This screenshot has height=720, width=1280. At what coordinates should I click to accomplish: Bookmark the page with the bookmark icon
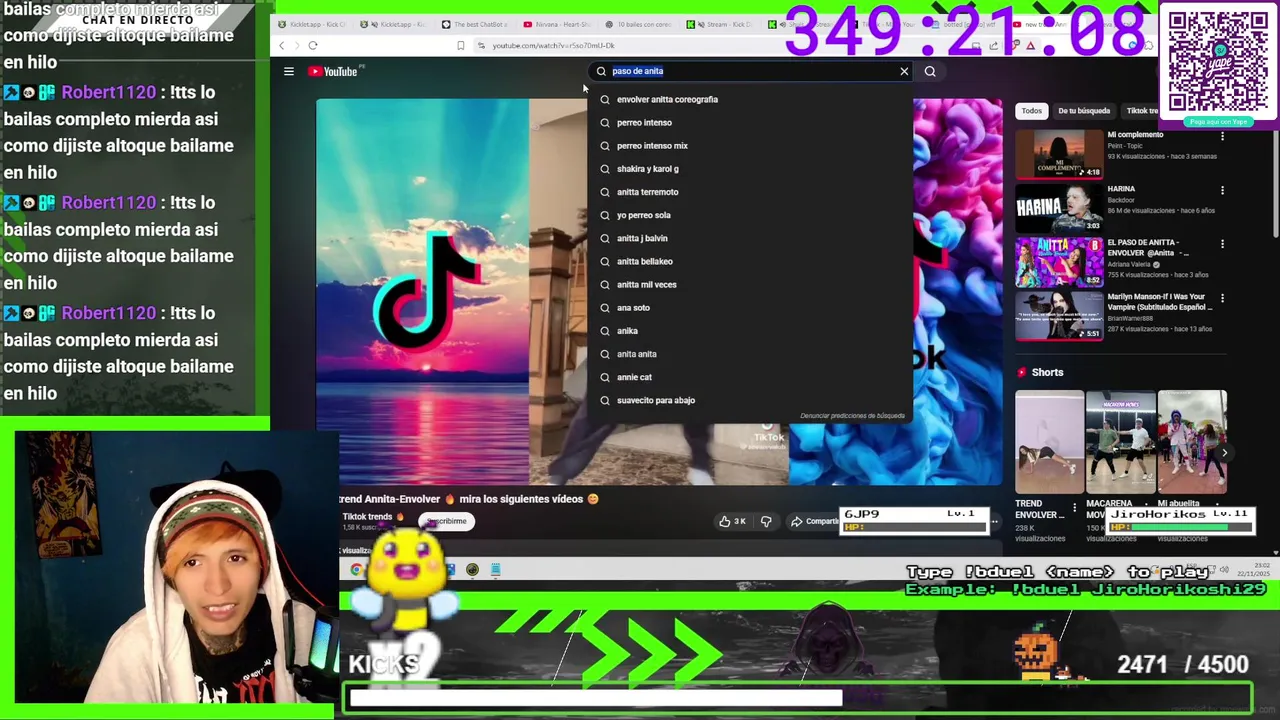click(460, 45)
